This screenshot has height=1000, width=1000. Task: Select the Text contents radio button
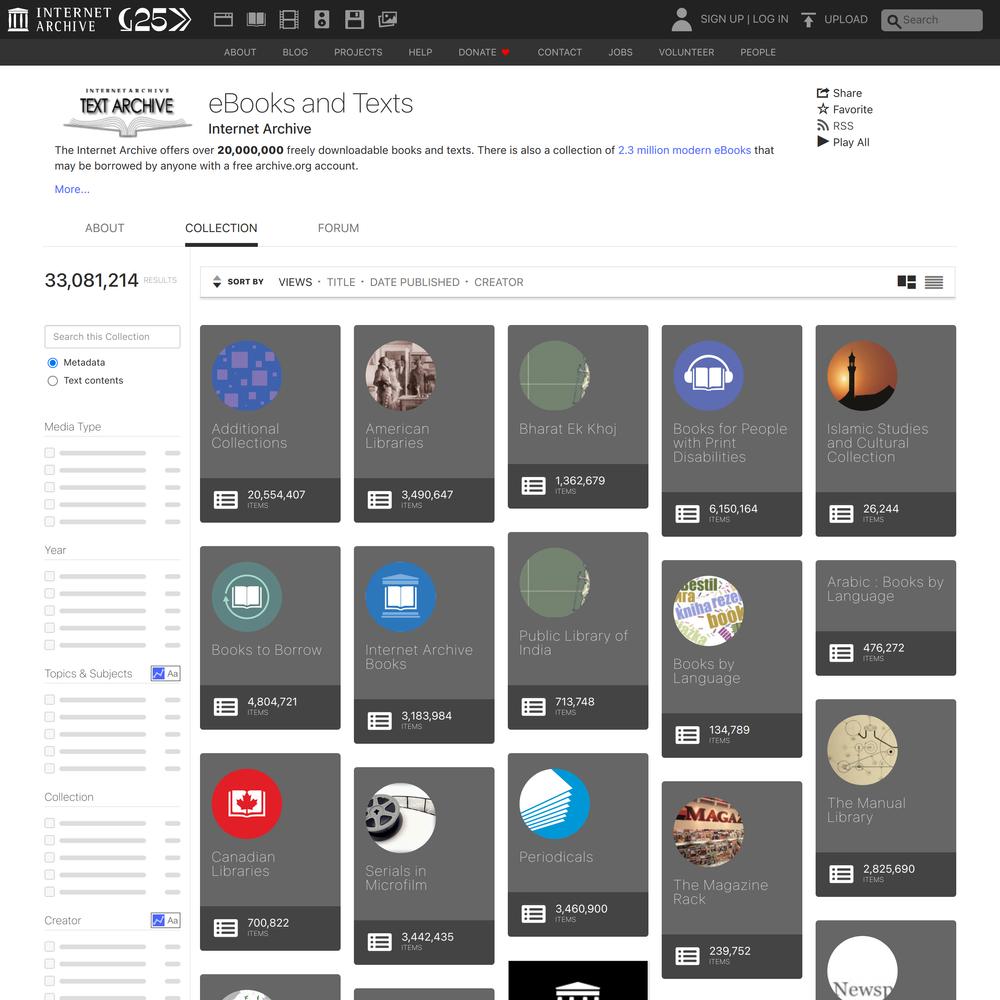tap(52, 381)
